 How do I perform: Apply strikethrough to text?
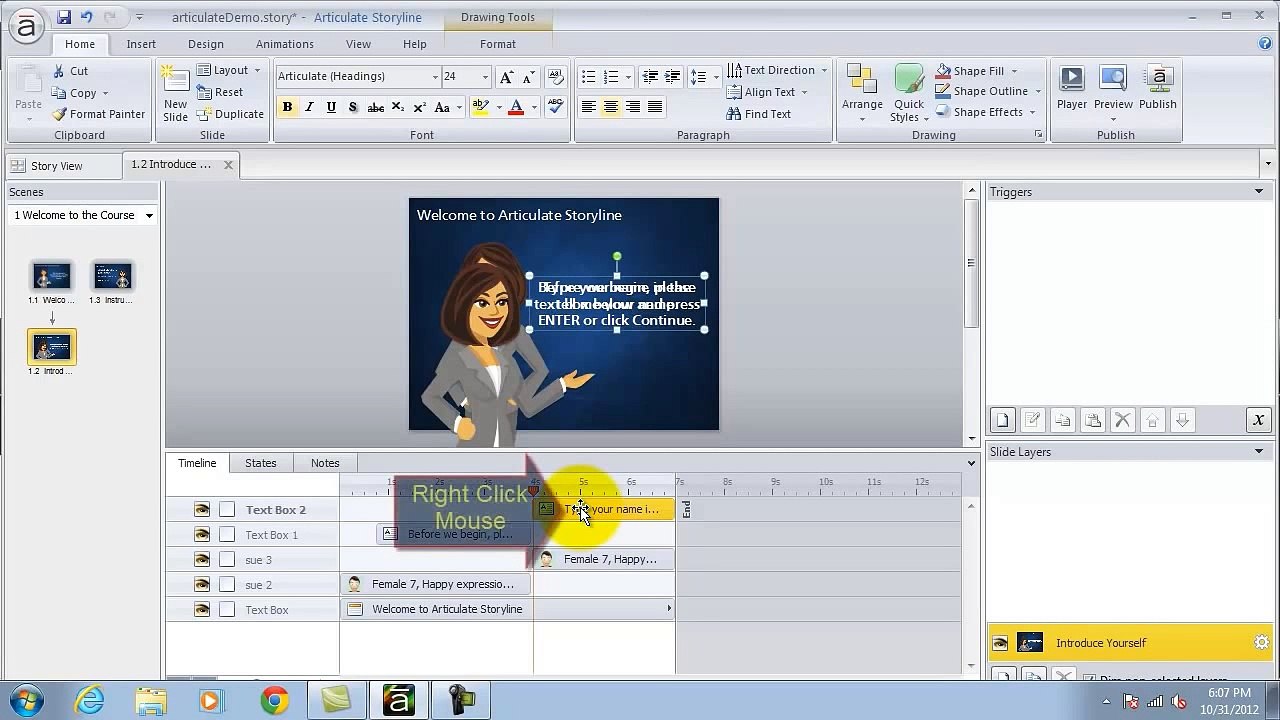376,107
